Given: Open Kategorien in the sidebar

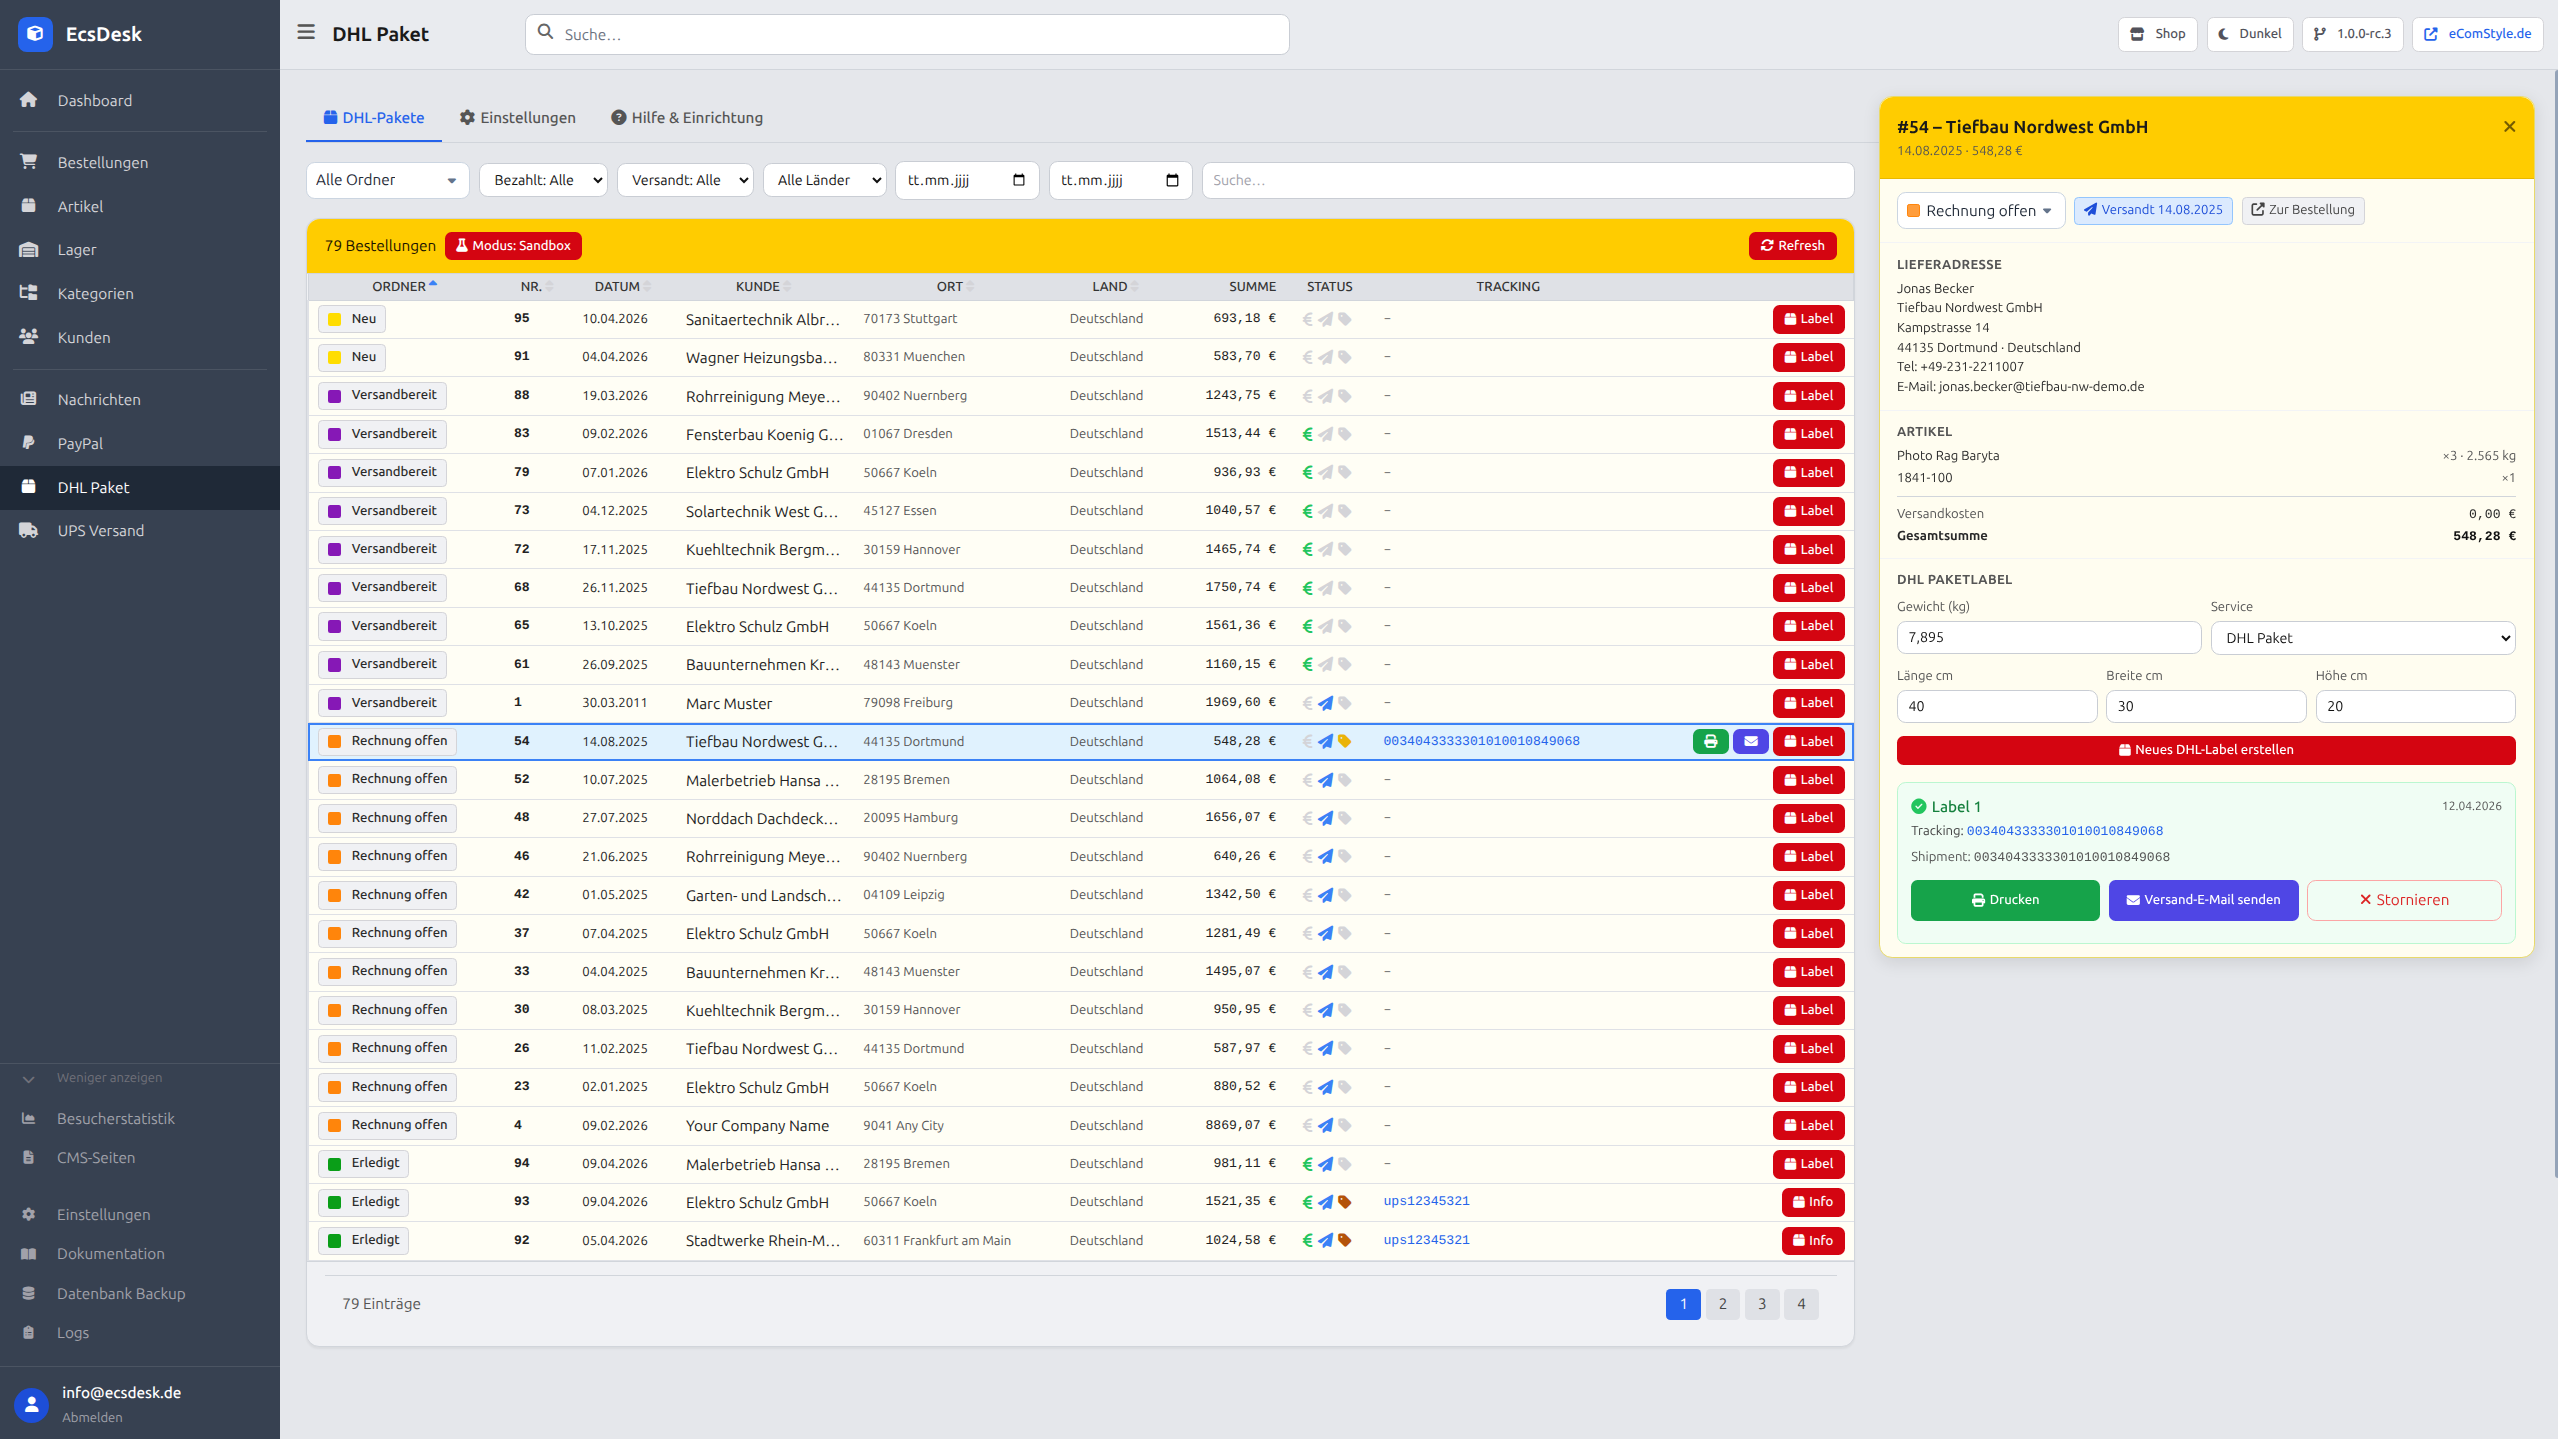Looking at the screenshot, I should click(140, 293).
